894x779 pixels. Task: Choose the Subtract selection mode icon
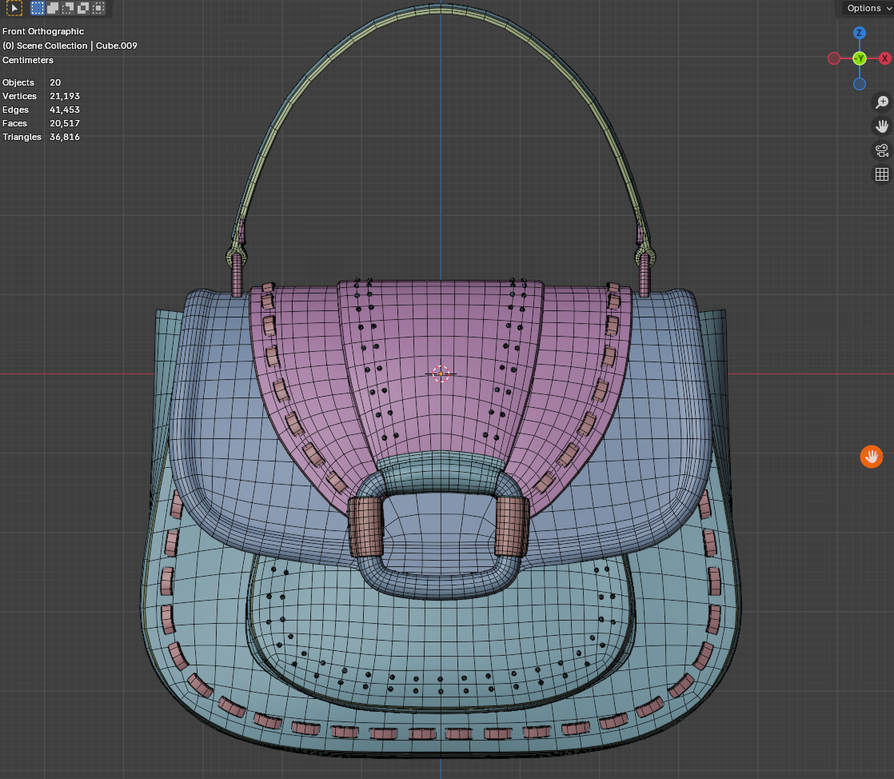[68, 8]
